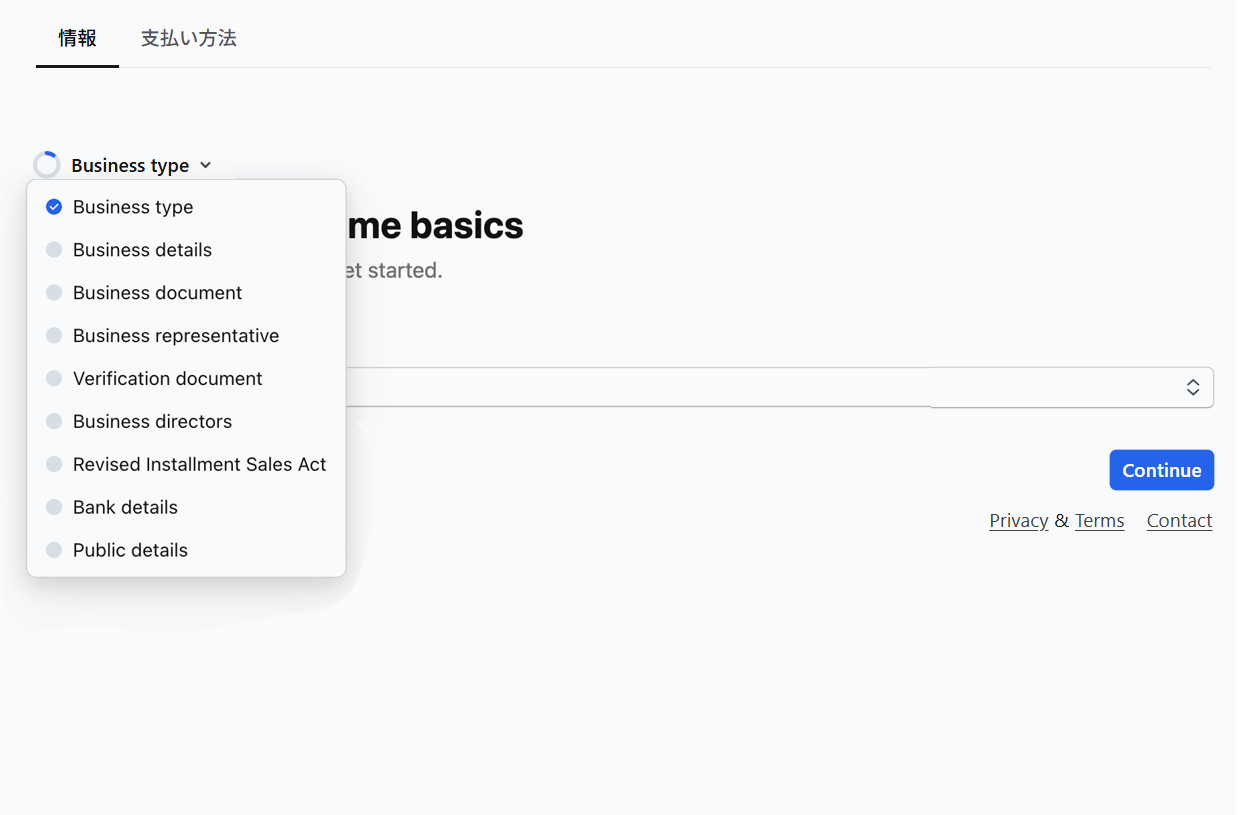The width and height of the screenshot is (1238, 815).
Task: Click the stepper chevrons on the select field
Action: click(1193, 387)
